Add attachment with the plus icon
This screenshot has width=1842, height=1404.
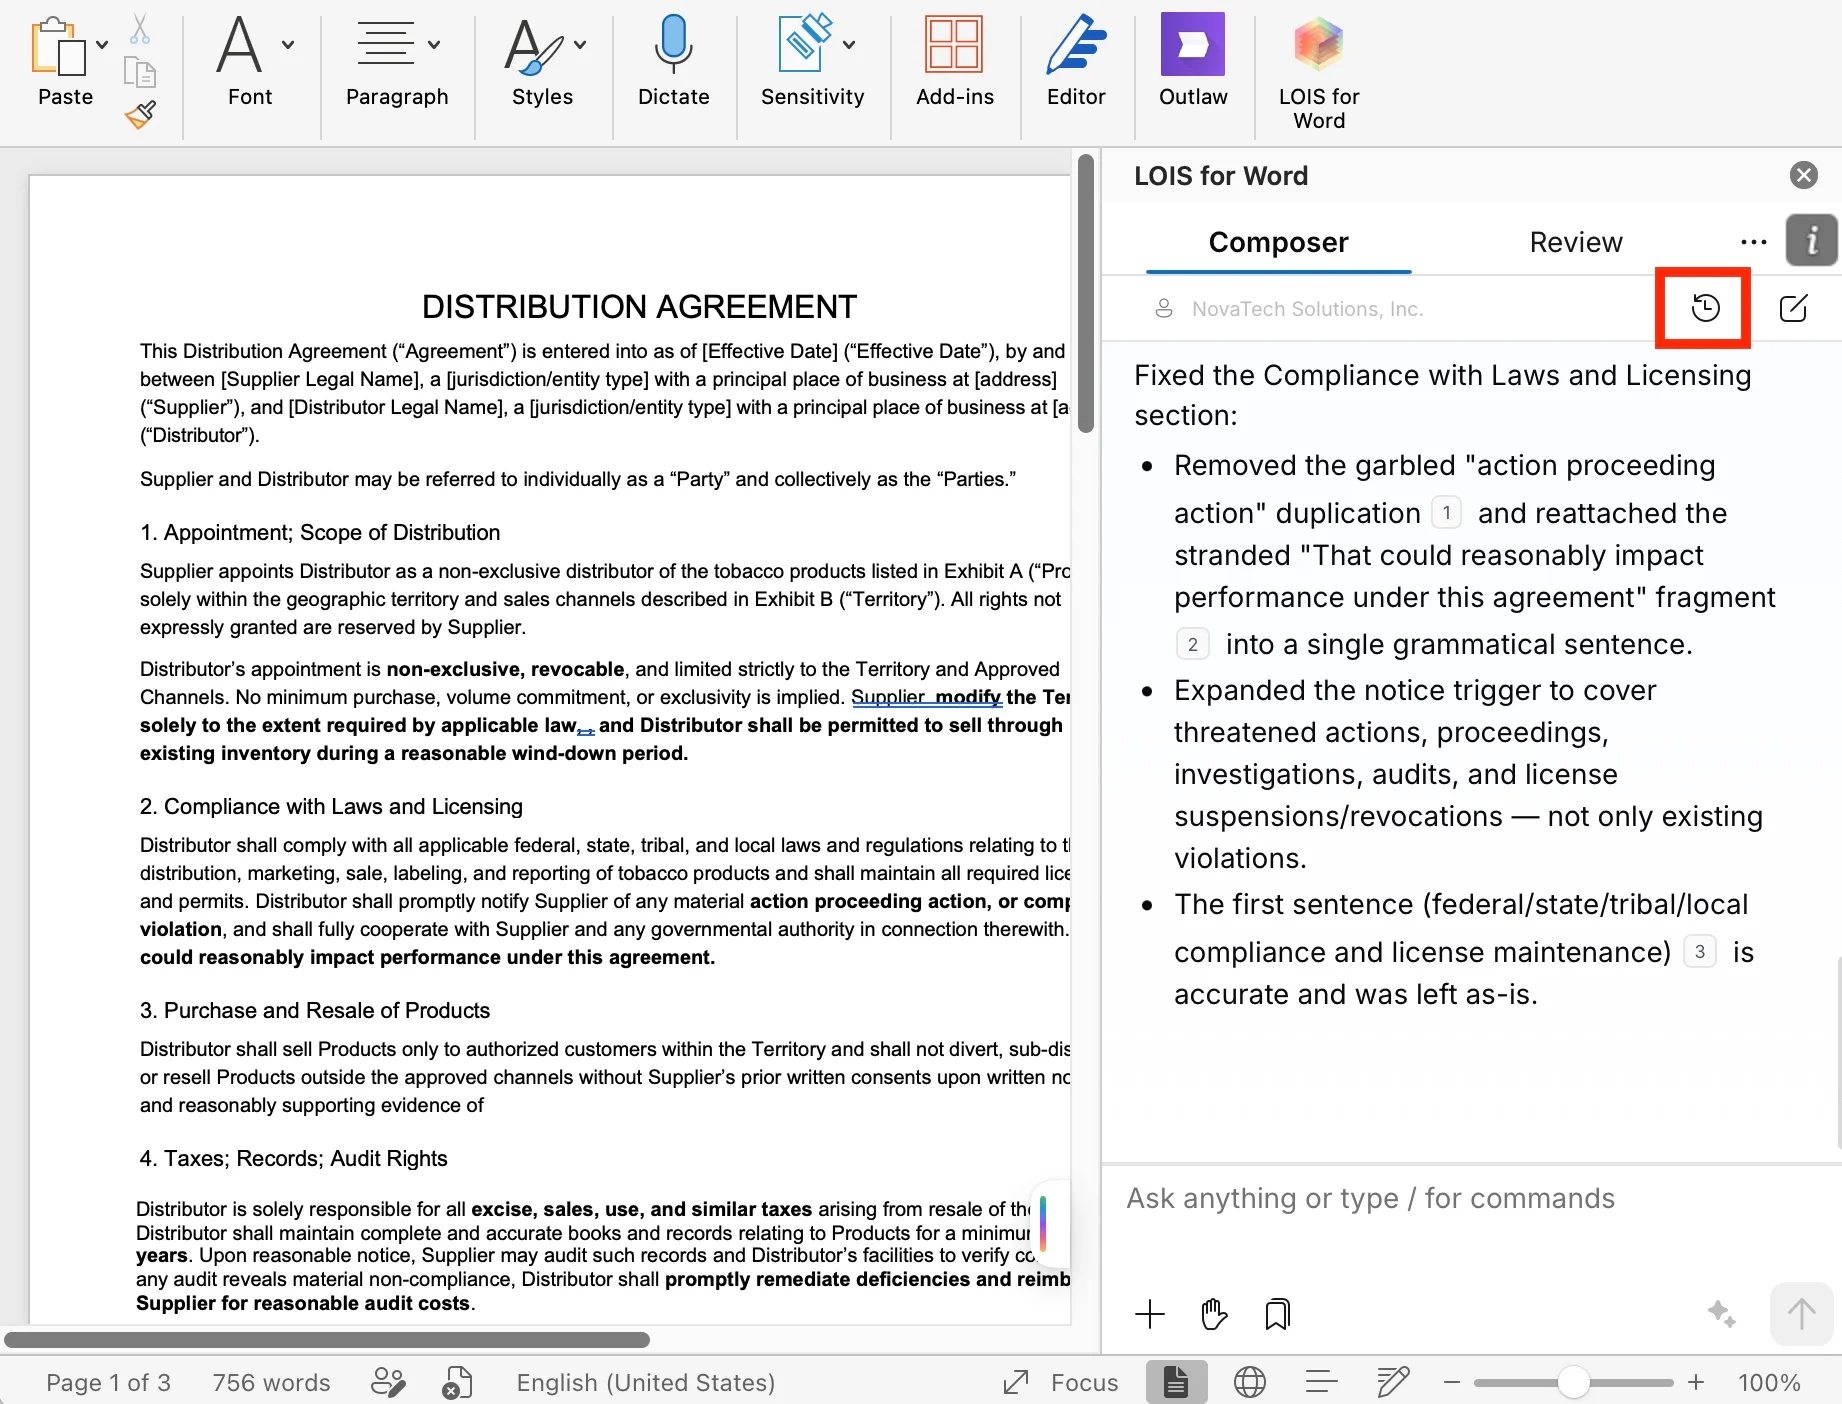[1150, 1313]
